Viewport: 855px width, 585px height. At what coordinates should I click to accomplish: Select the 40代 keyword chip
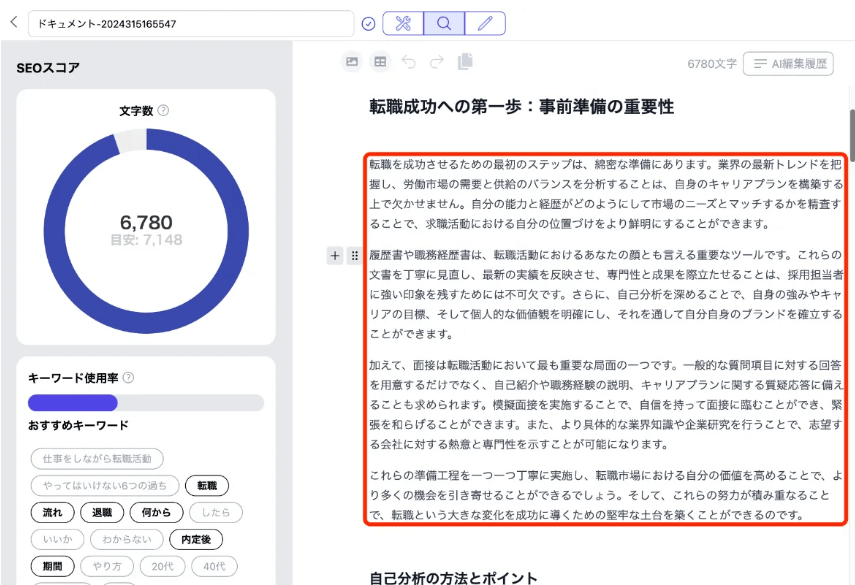pyautogui.click(x=214, y=566)
